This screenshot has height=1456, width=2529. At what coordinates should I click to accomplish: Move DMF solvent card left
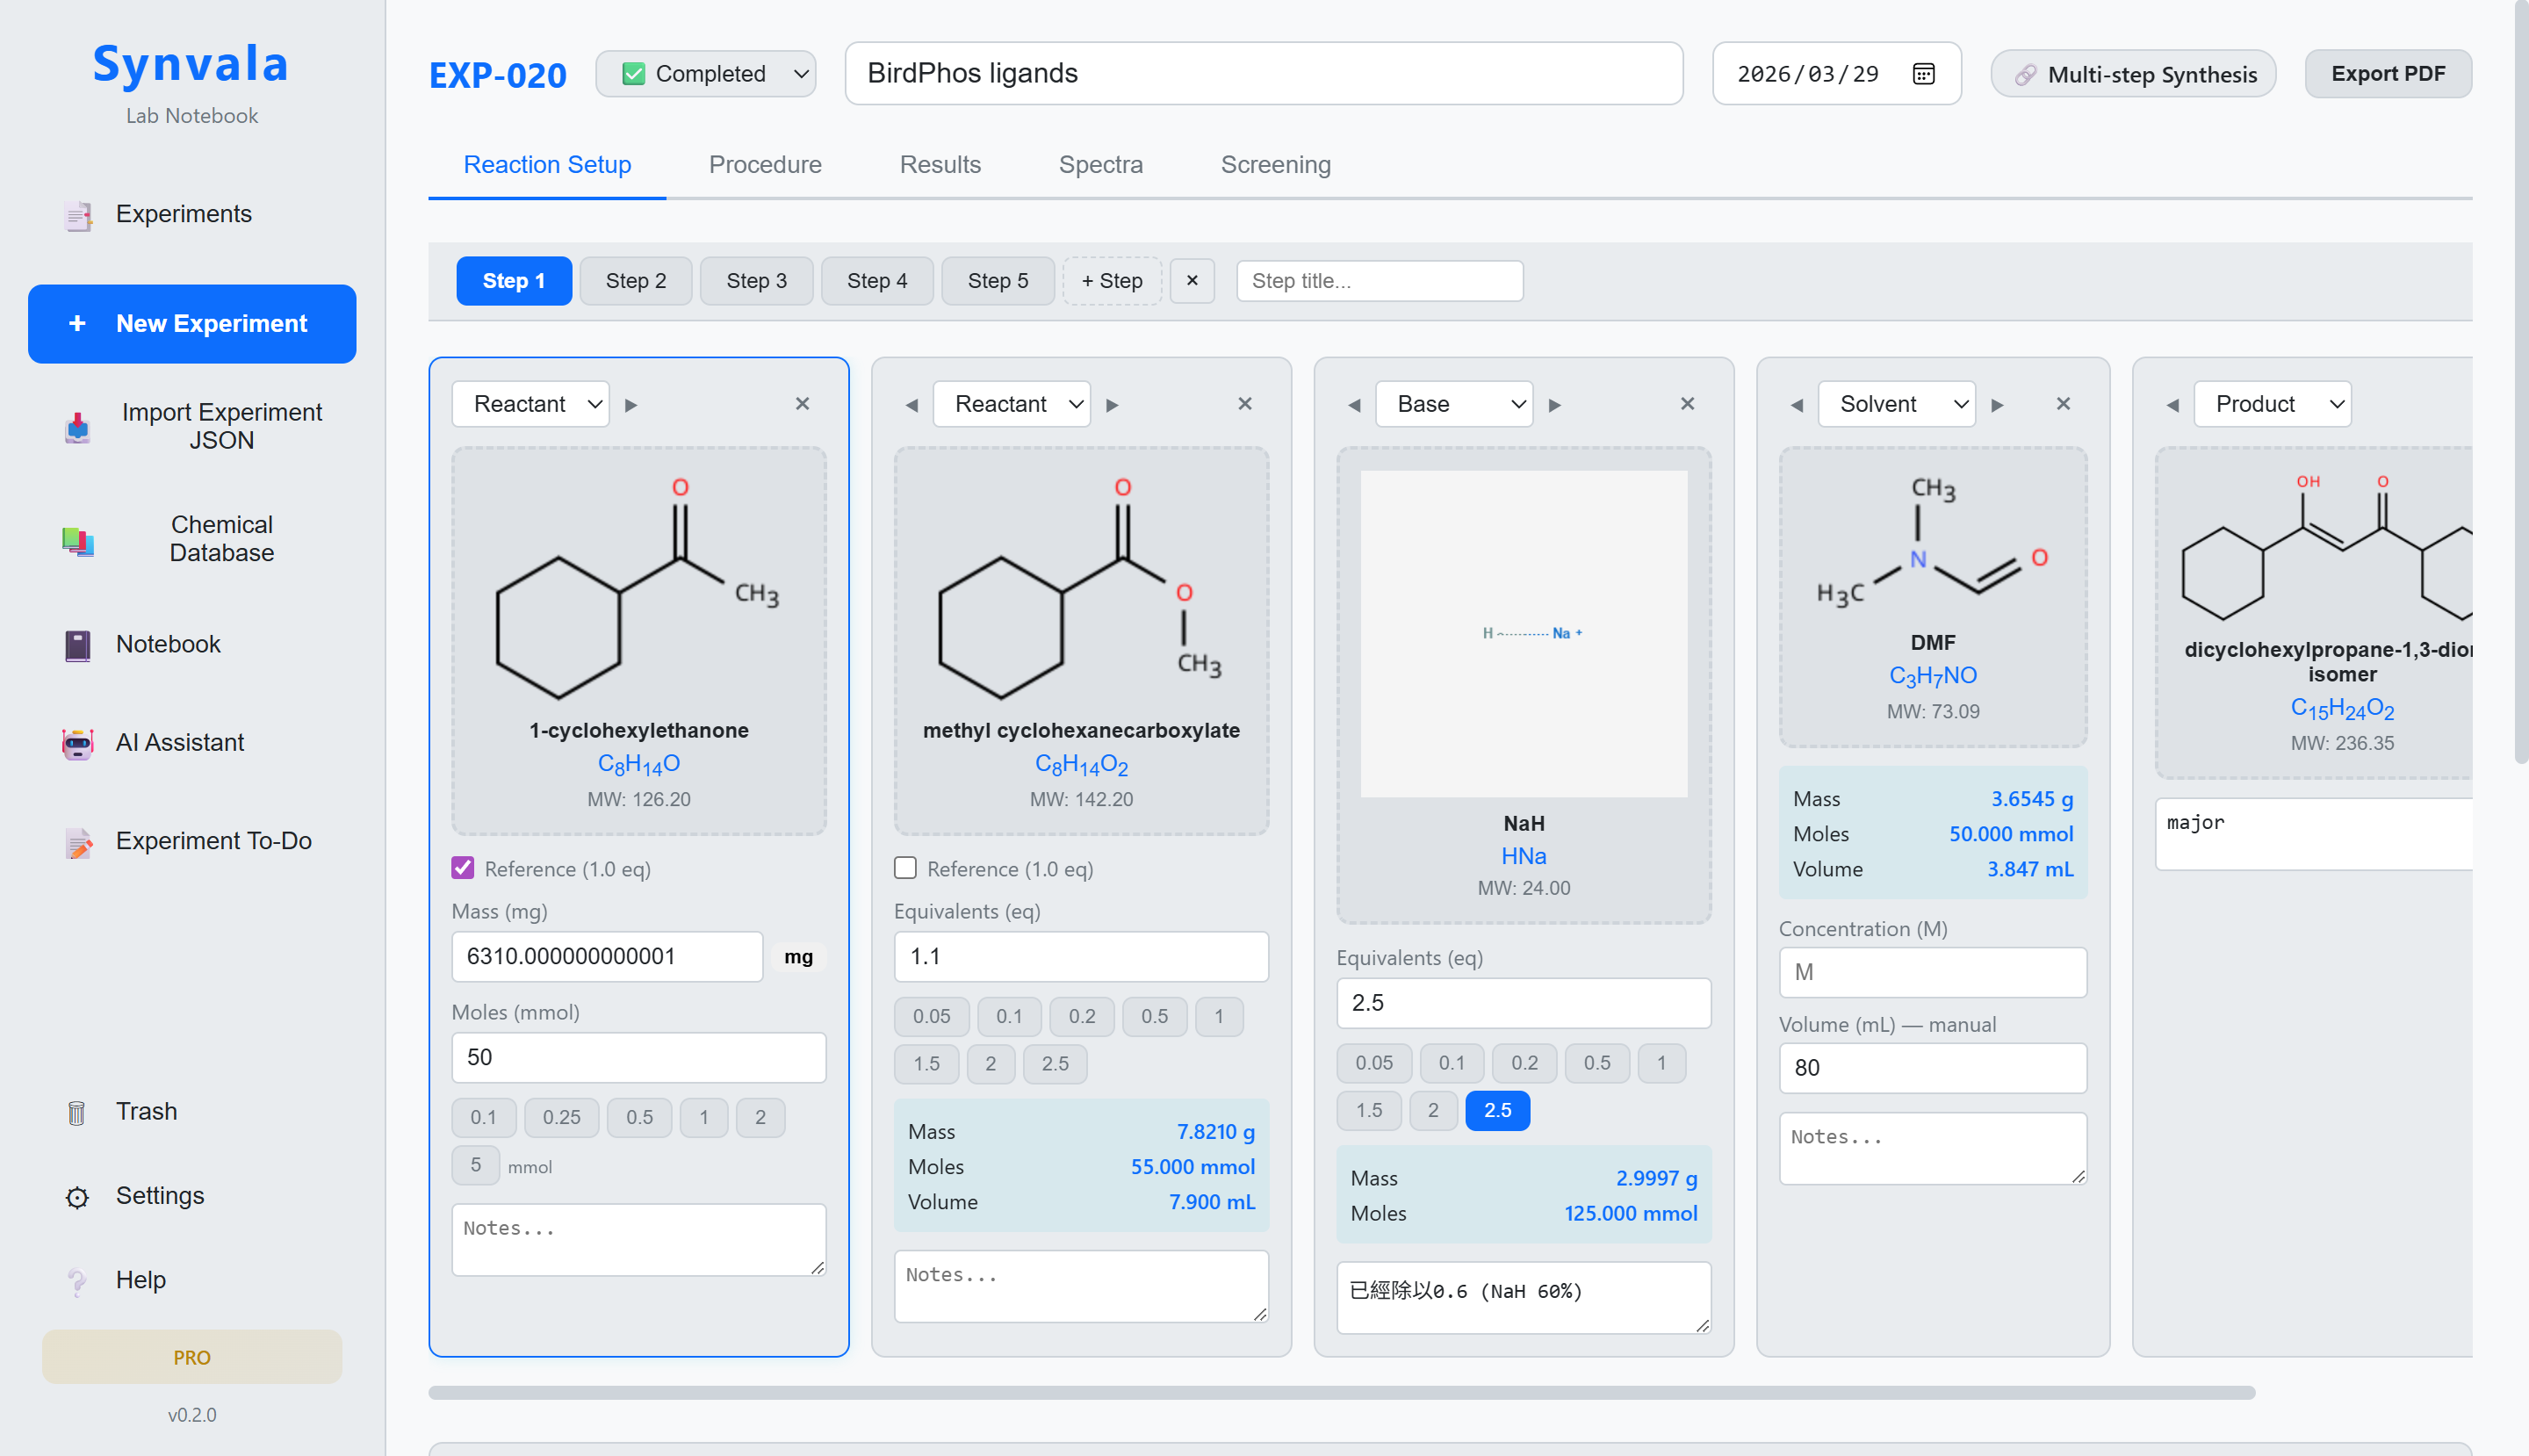click(x=1797, y=405)
